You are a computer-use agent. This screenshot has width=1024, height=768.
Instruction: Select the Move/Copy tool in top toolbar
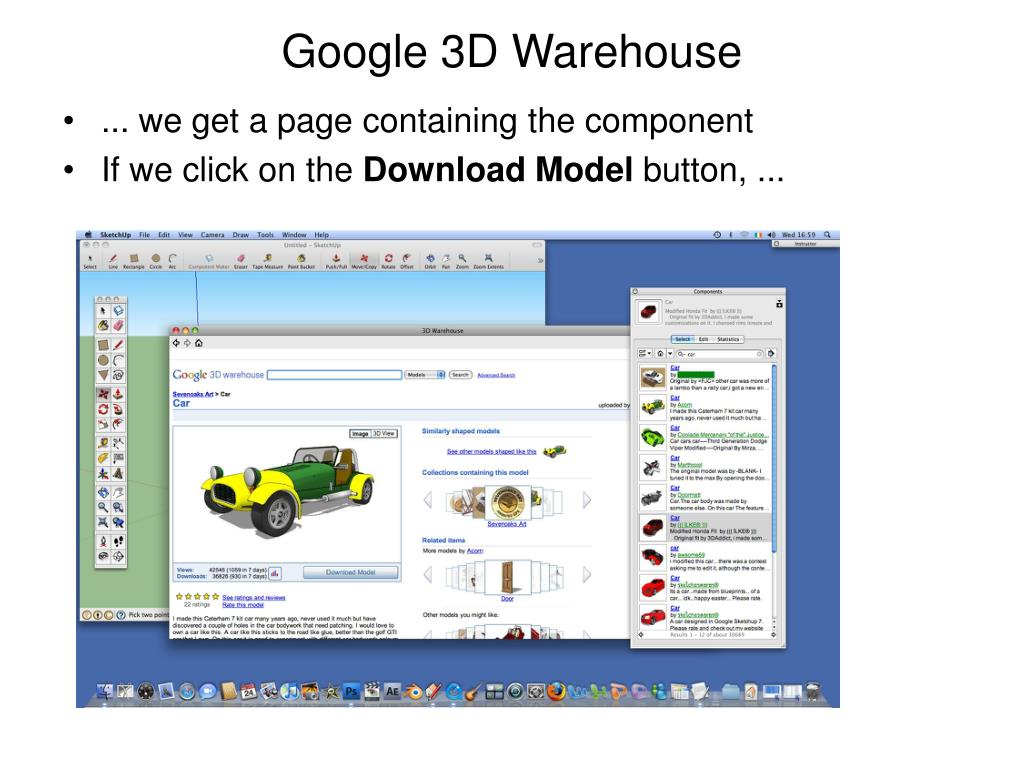[x=364, y=261]
